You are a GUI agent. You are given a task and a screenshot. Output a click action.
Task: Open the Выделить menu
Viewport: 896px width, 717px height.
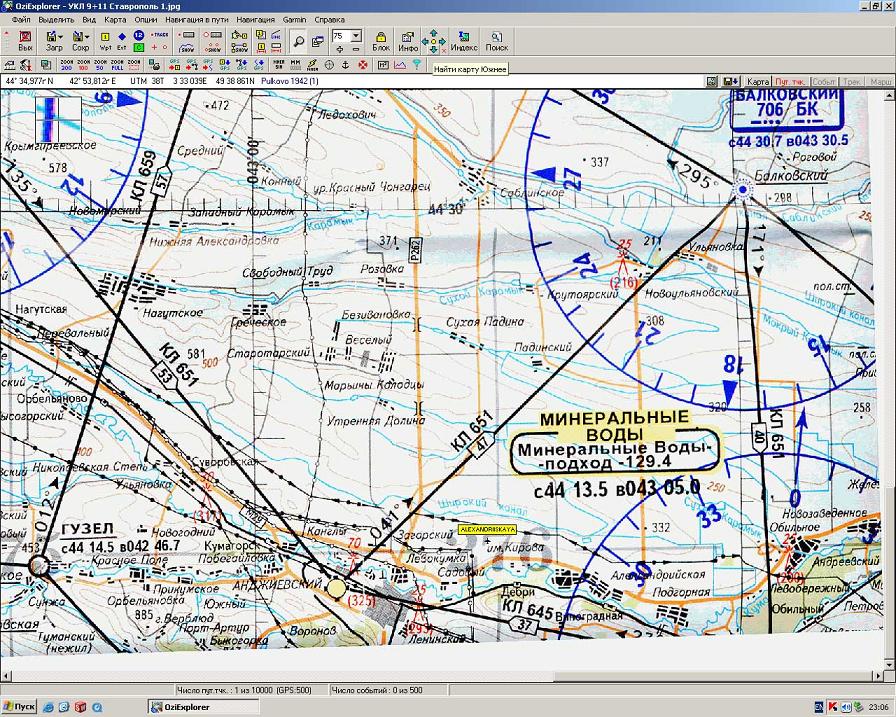(56, 19)
